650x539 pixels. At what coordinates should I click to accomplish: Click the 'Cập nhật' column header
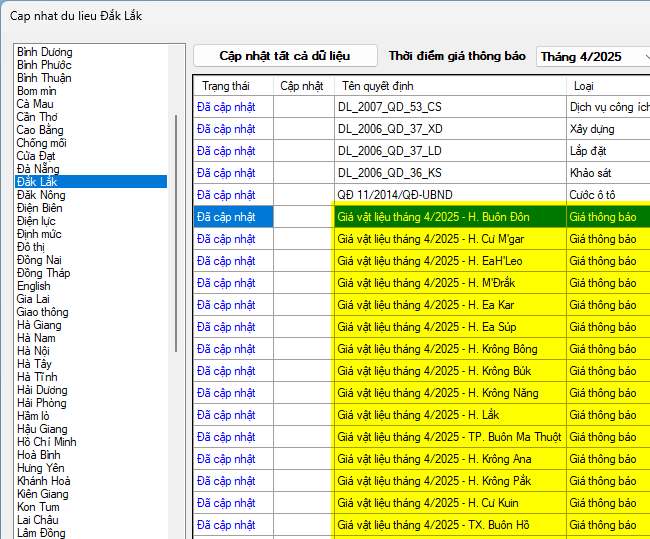pyautogui.click(x=304, y=86)
